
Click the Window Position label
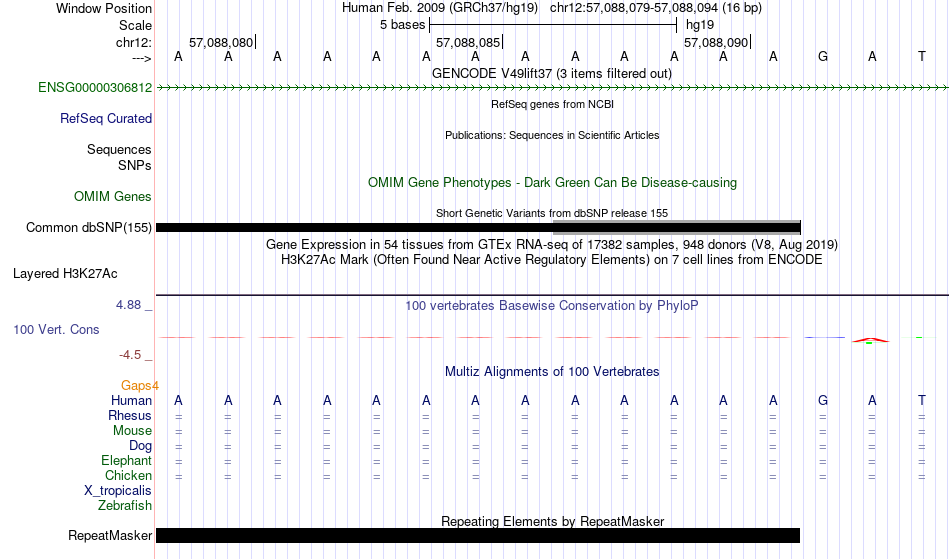coord(104,8)
